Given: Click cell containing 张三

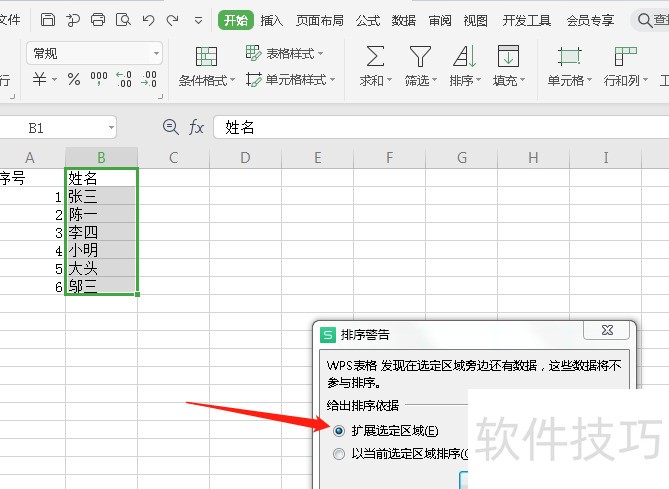Looking at the screenshot, I should pyautogui.click(x=102, y=196).
